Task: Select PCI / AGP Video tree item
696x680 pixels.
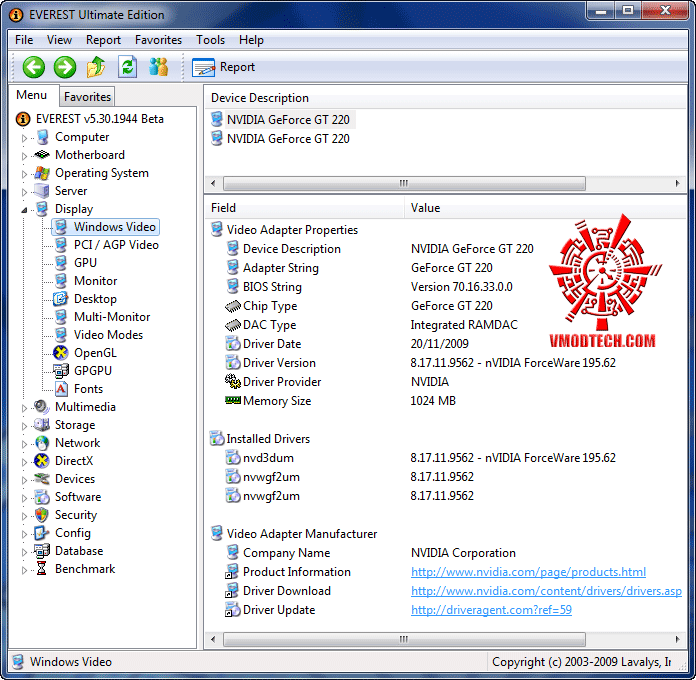Action: tap(116, 245)
